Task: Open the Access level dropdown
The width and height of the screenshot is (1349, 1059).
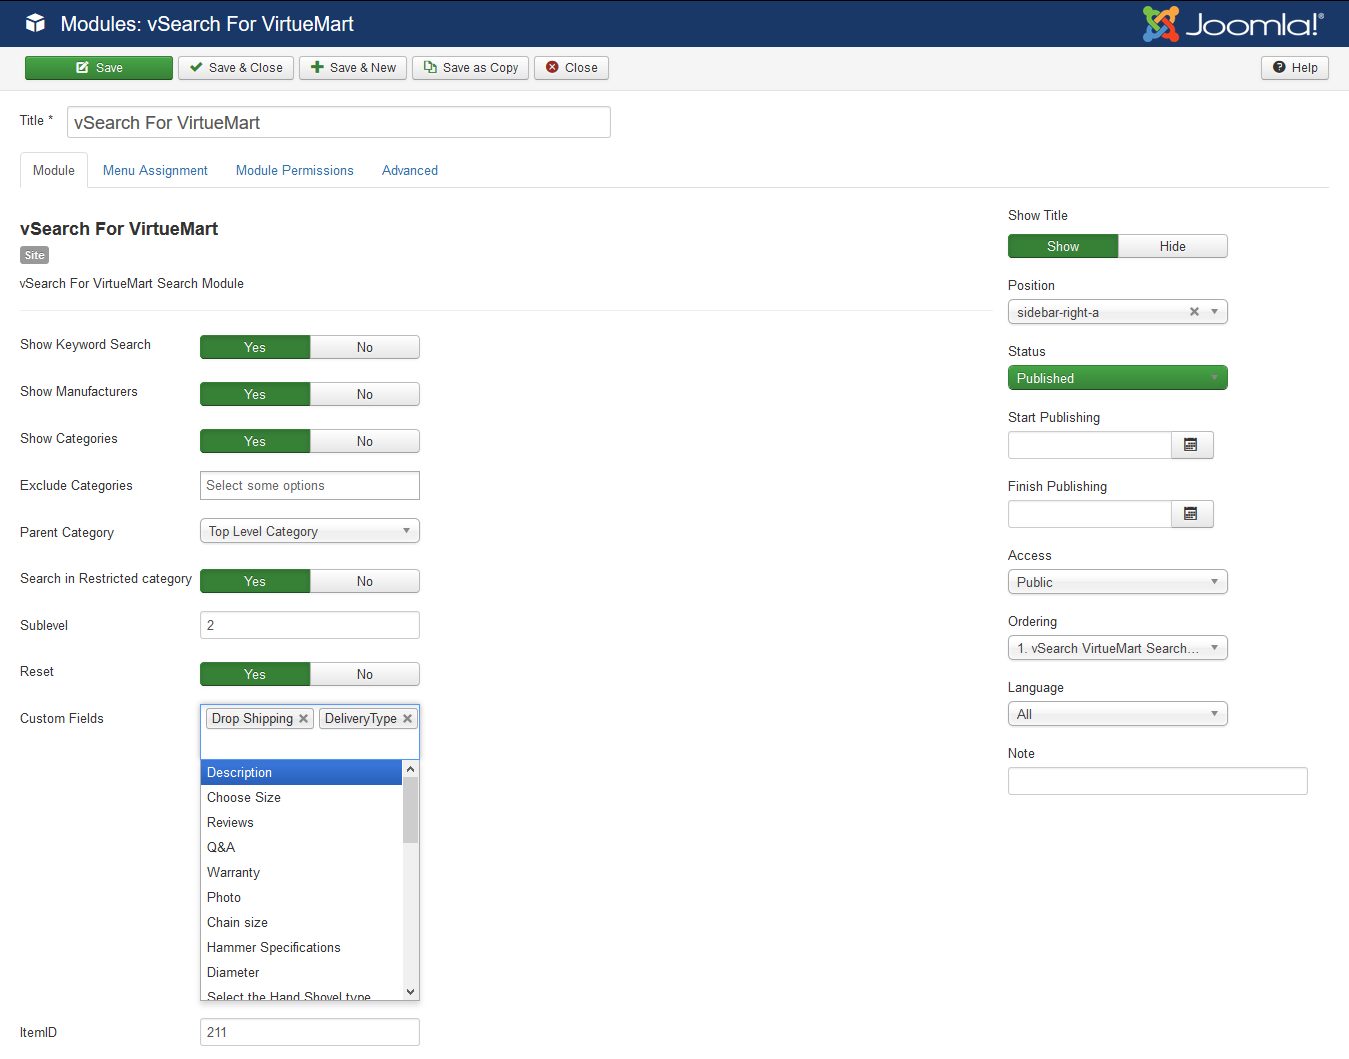Action: click(x=1117, y=582)
